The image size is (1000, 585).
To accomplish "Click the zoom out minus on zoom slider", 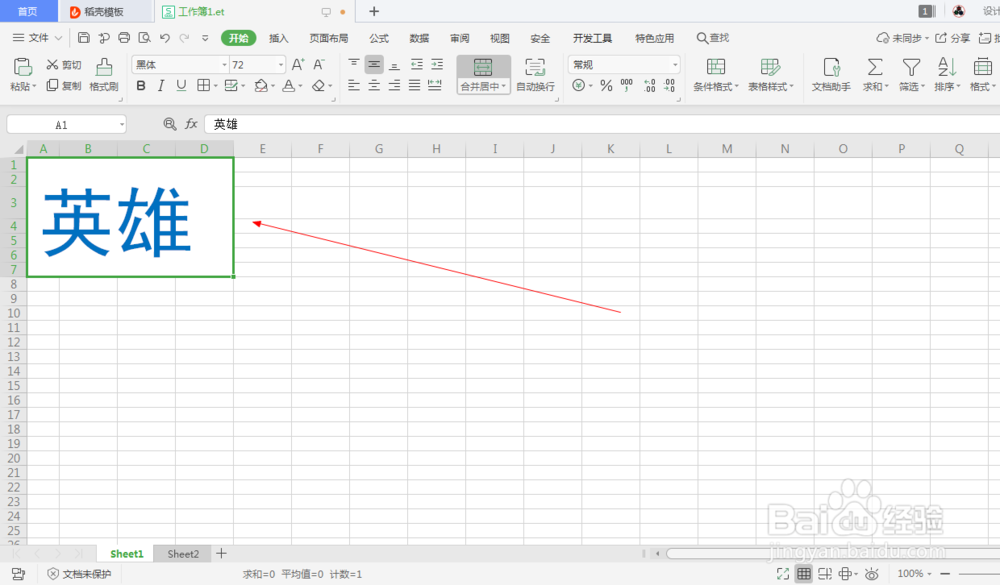I will point(945,574).
